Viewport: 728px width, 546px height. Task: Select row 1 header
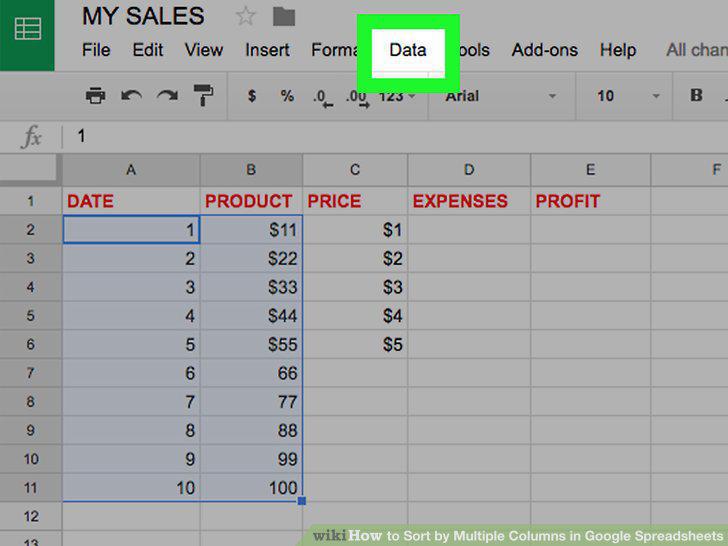(31, 201)
